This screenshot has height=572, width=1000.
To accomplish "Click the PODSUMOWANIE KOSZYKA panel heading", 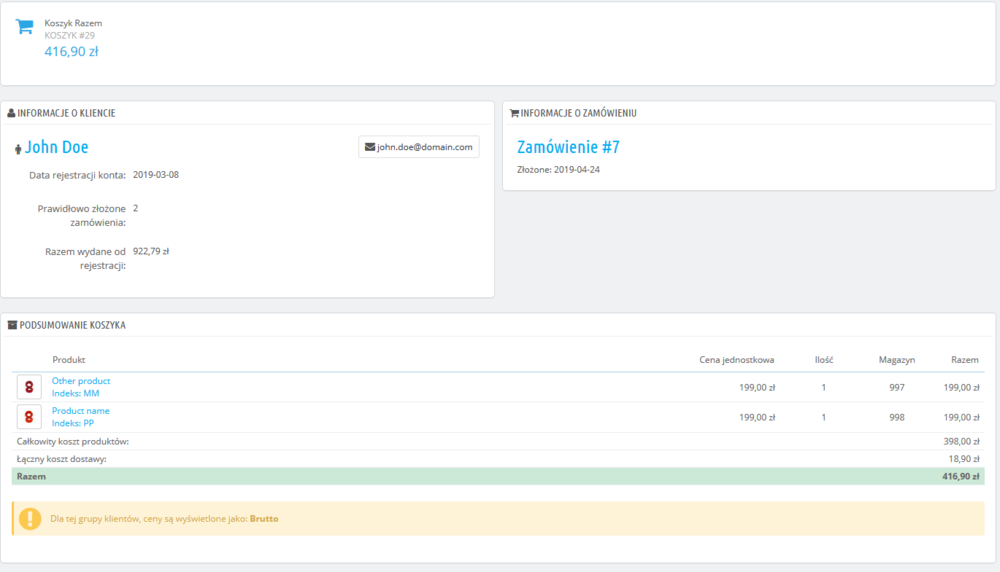I will (x=72, y=325).
